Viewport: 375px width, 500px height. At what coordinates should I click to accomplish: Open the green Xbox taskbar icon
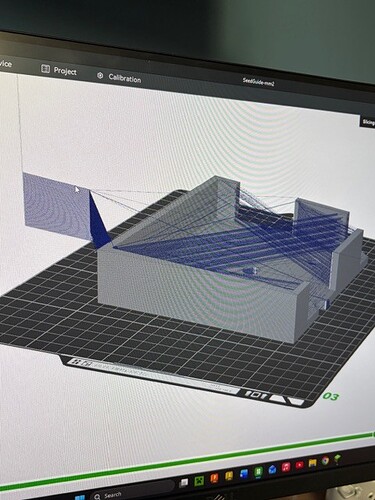point(258,472)
